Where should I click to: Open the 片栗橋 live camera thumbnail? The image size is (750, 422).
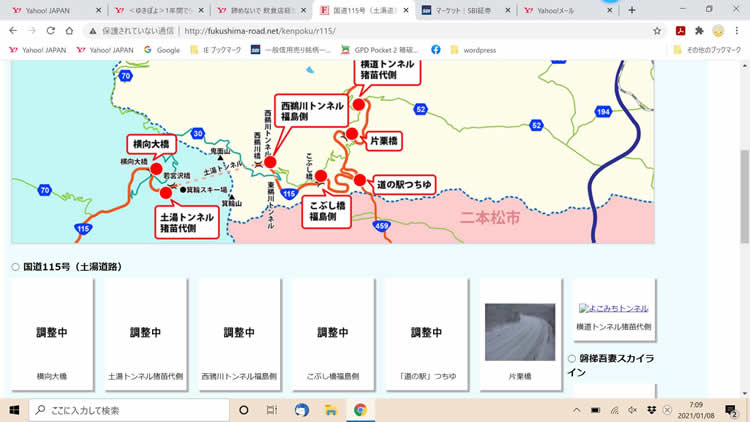519,332
